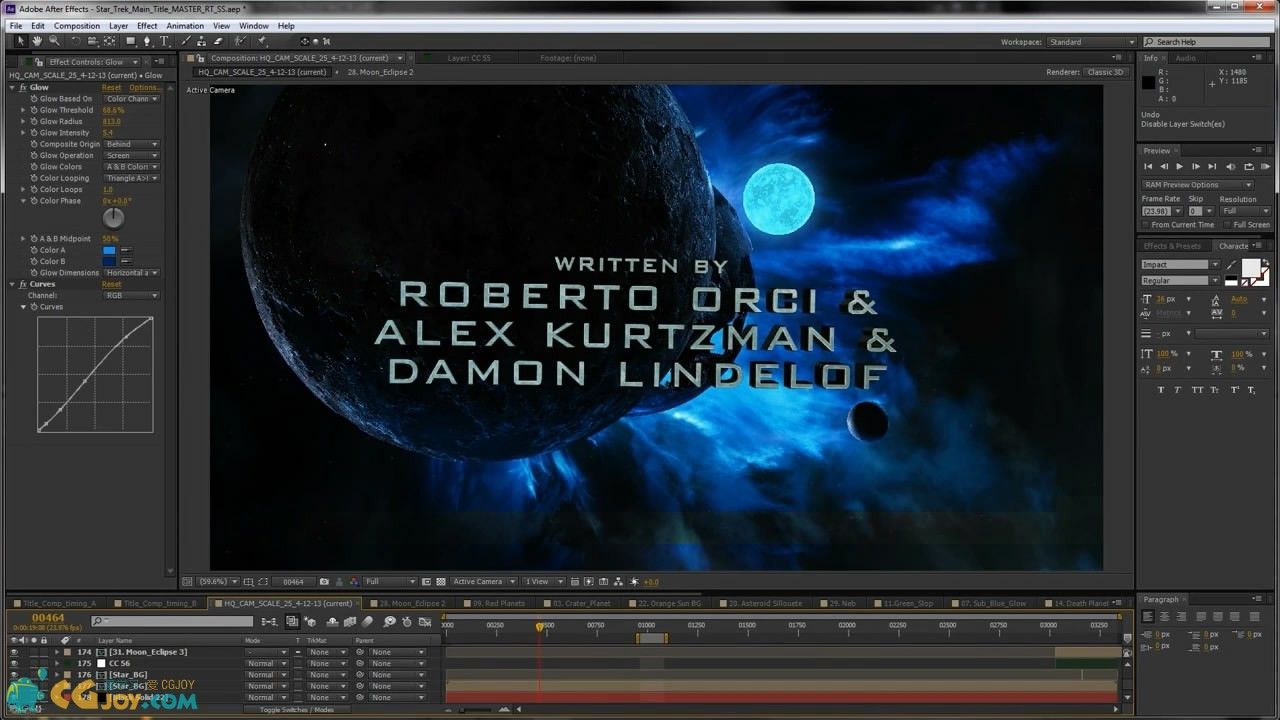1280x720 pixels.
Task: Select the Zoom magnifier tool
Action: tap(54, 41)
